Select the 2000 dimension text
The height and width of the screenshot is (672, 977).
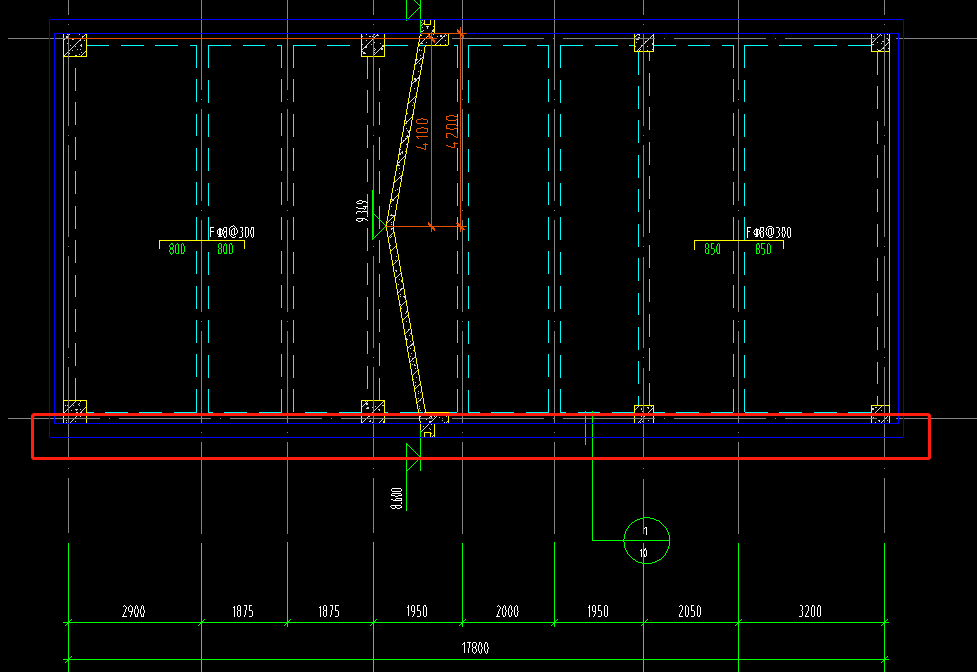coord(507,612)
